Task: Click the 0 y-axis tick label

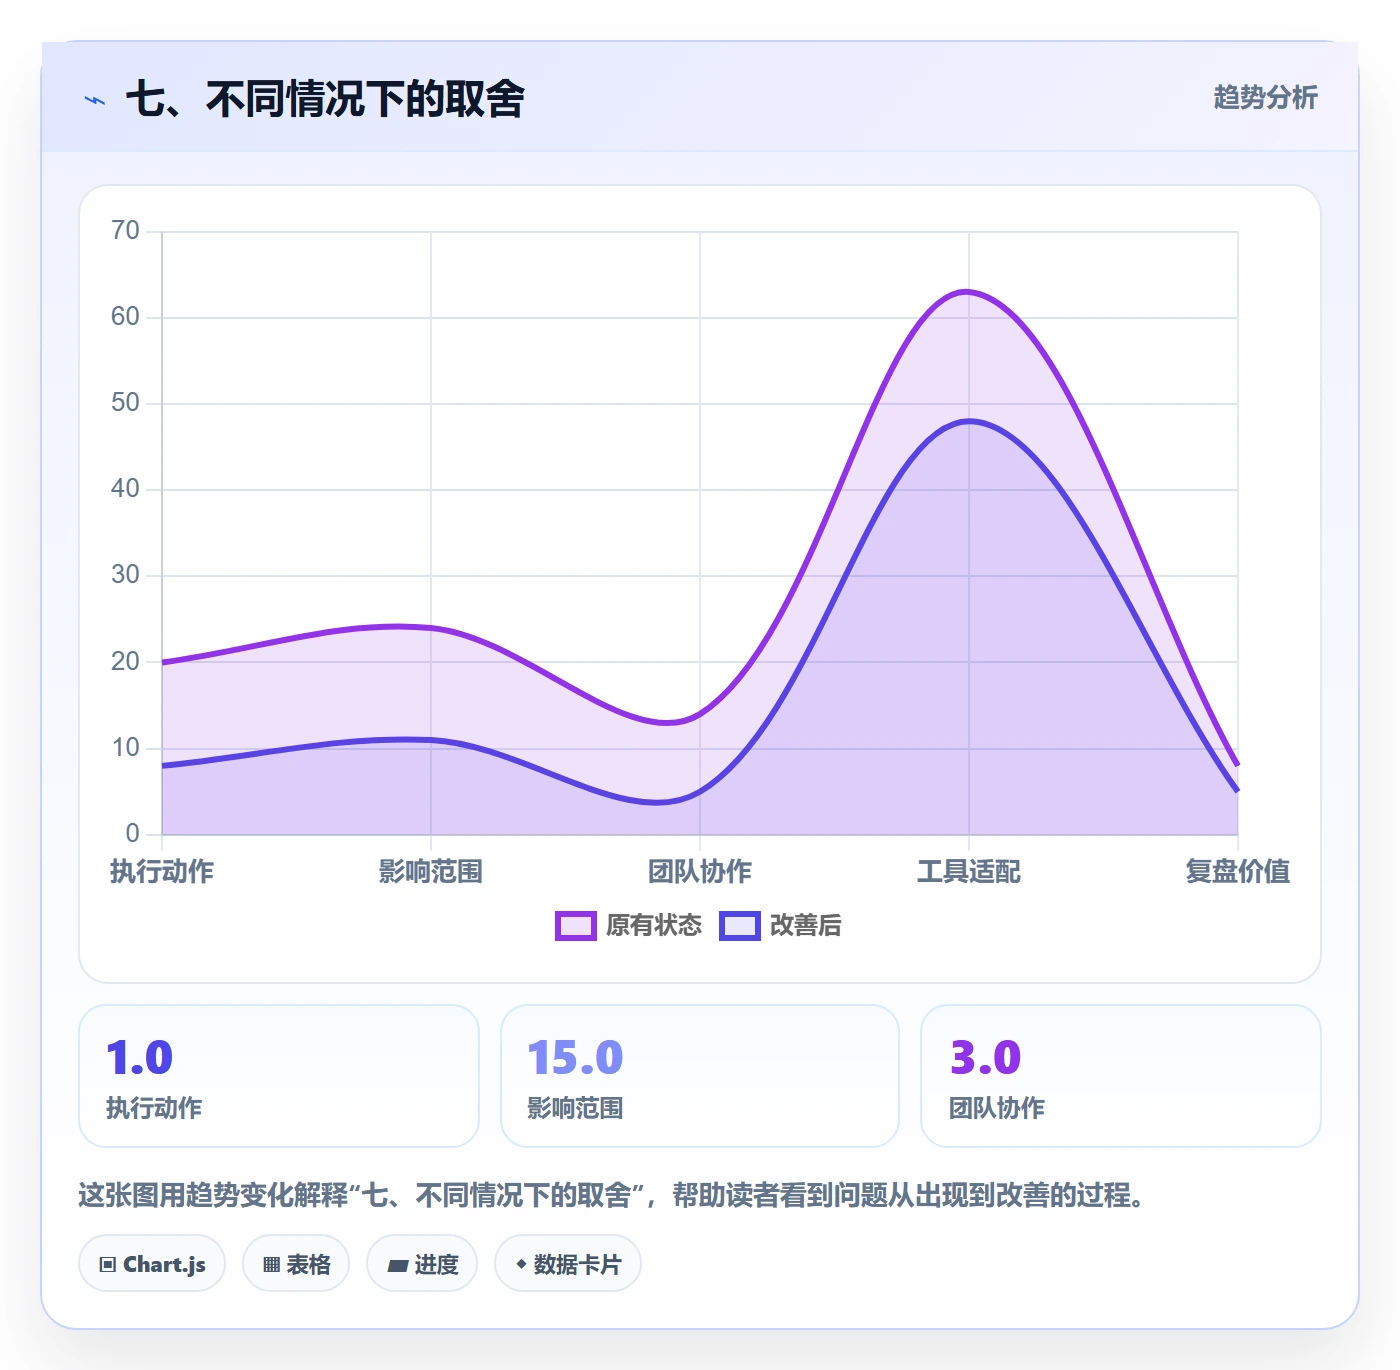Action: [x=132, y=833]
